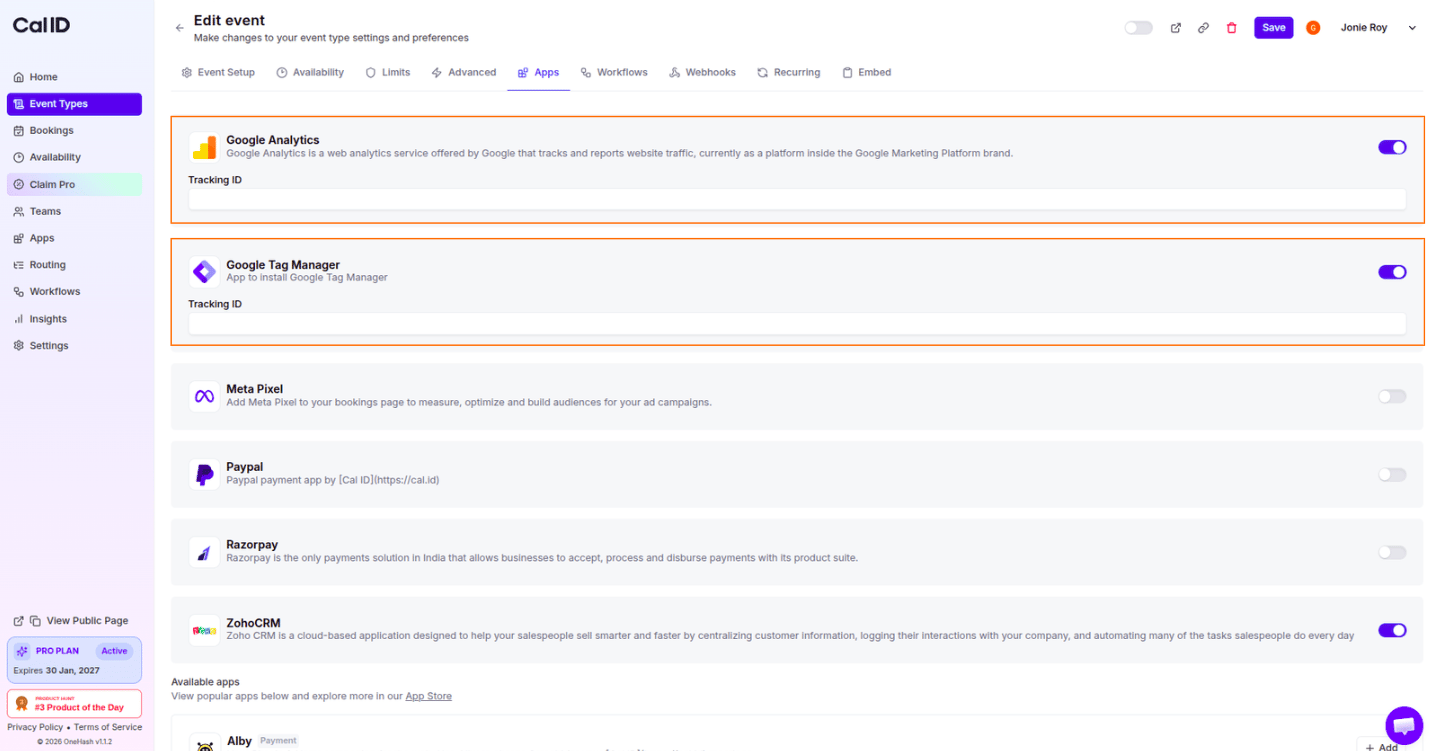The height and width of the screenshot is (751, 1432).
Task: Click the Meta Pixel app icon
Action: click(x=204, y=396)
